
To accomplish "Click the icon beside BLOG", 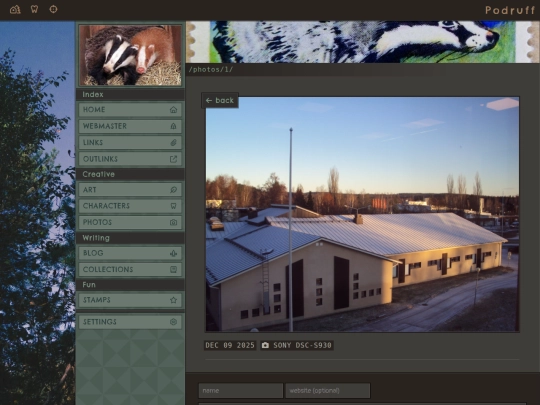I will pos(173,253).
